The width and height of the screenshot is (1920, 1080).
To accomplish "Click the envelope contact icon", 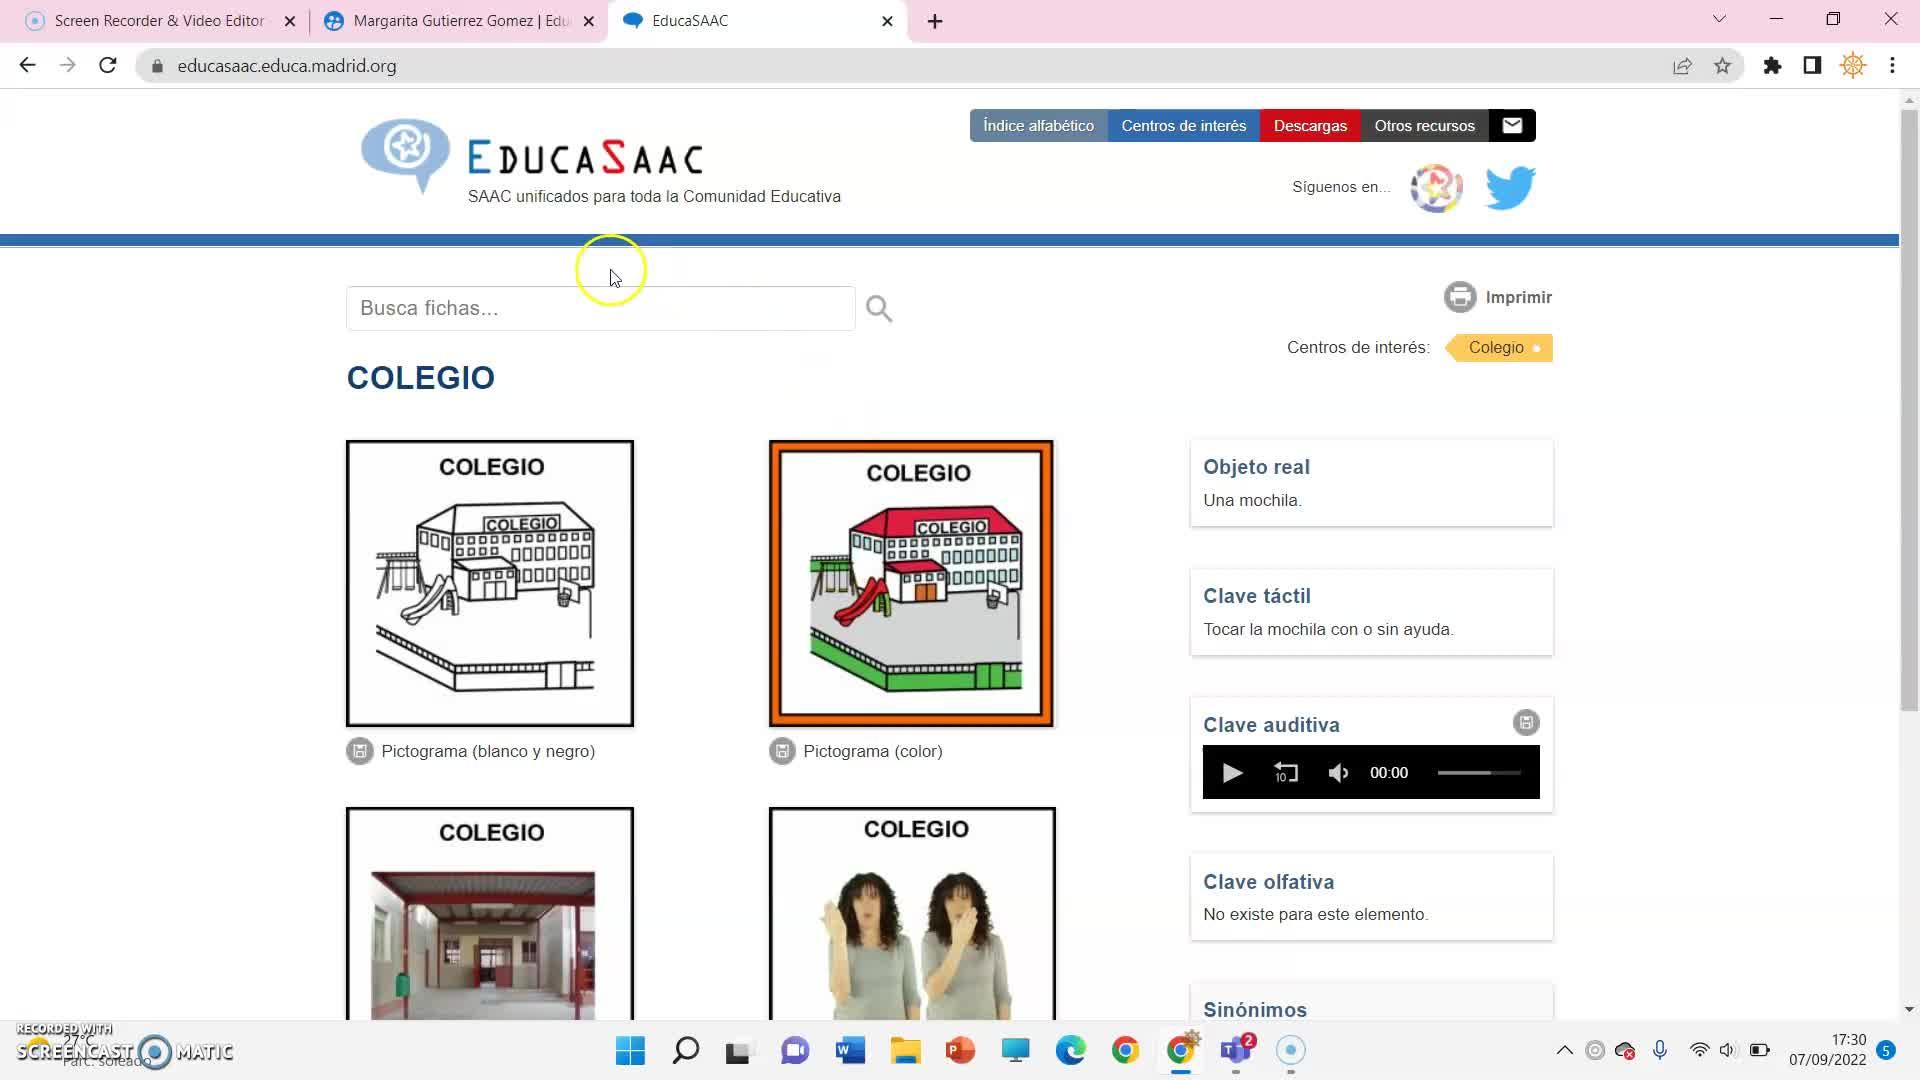I will [x=1512, y=126].
